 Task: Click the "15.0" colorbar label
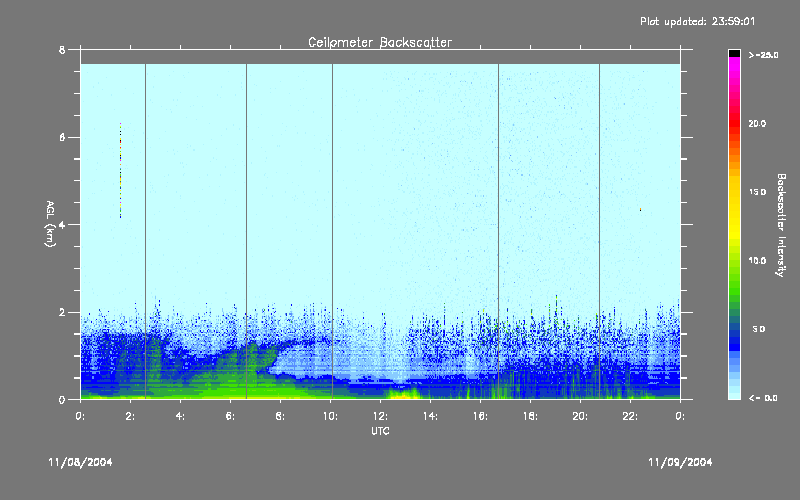757,192
